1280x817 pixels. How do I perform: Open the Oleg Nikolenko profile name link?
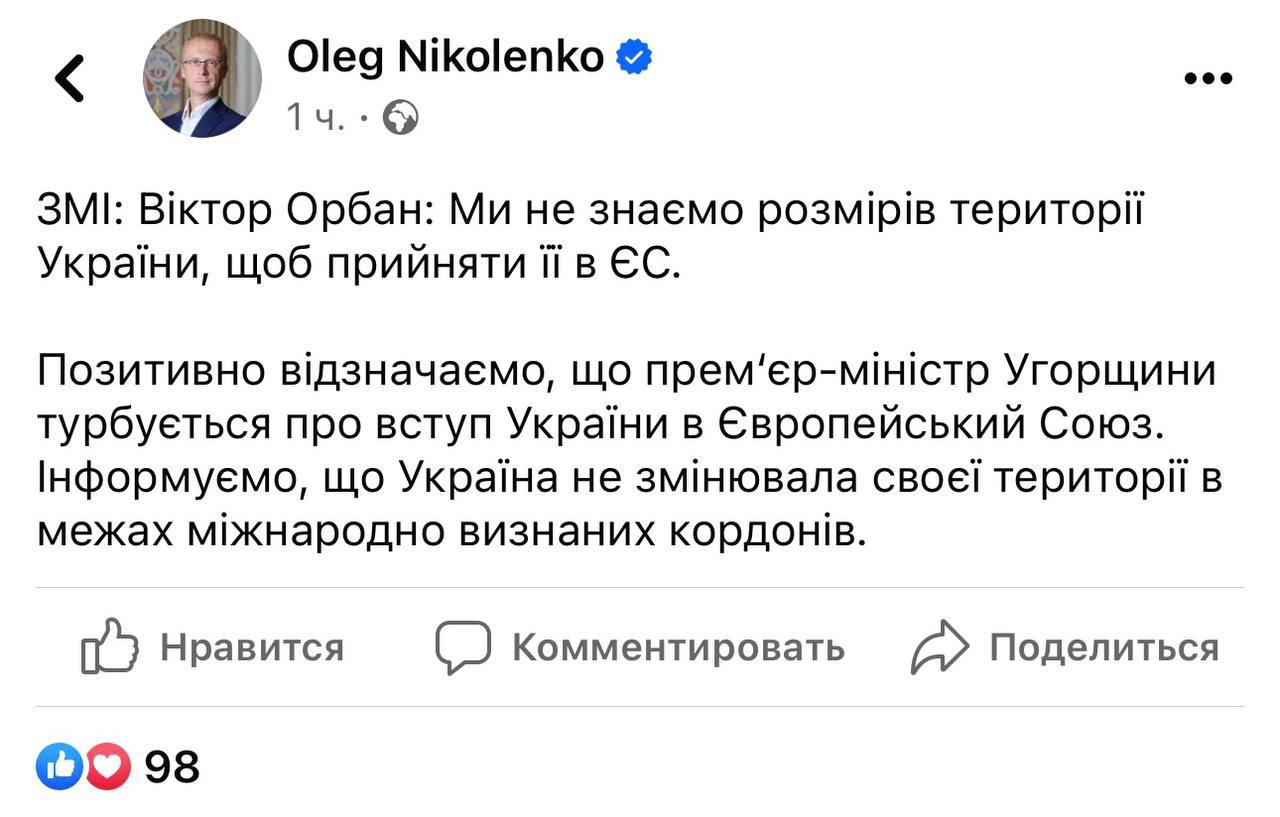[x=445, y=58]
